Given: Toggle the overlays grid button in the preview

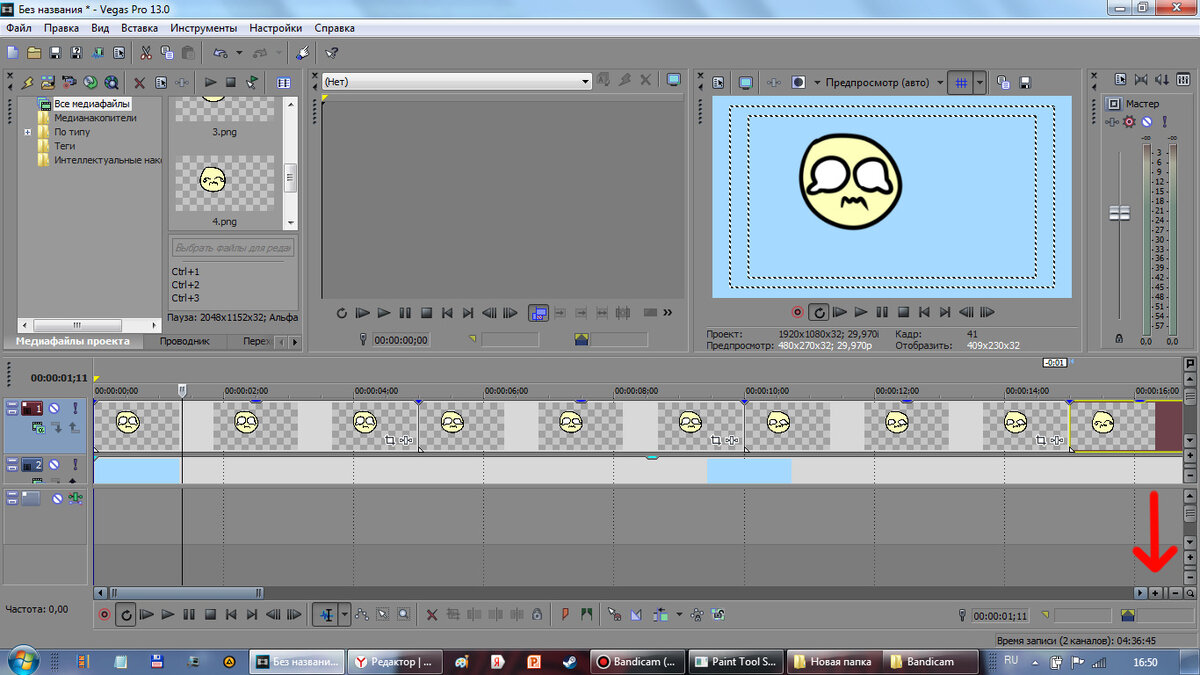Looking at the screenshot, I should pyautogui.click(x=961, y=82).
